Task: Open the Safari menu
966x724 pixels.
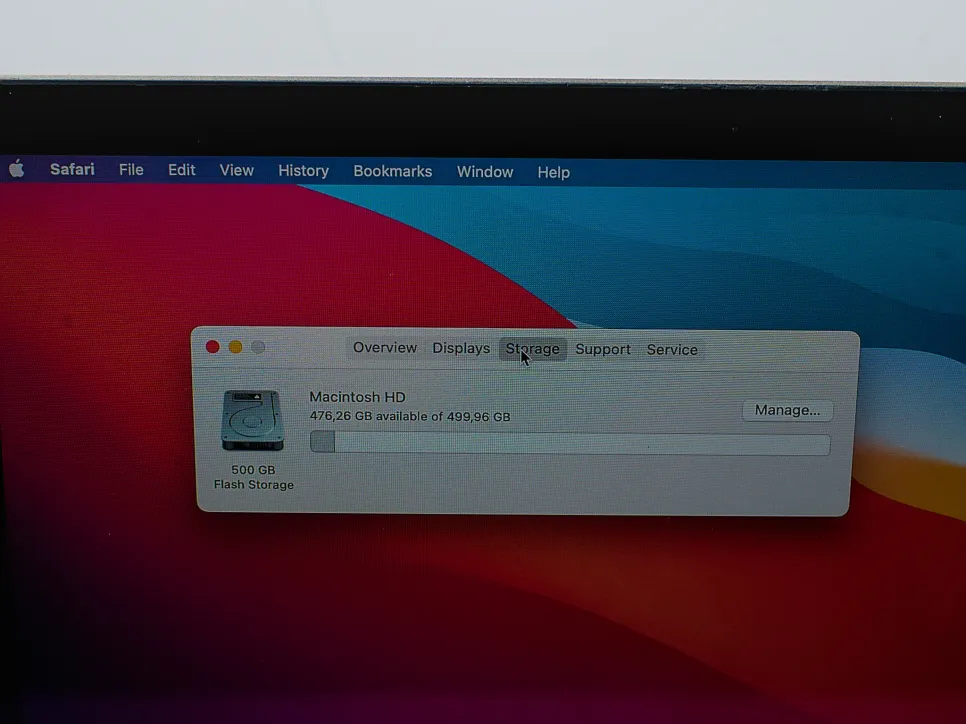Action: [72, 169]
